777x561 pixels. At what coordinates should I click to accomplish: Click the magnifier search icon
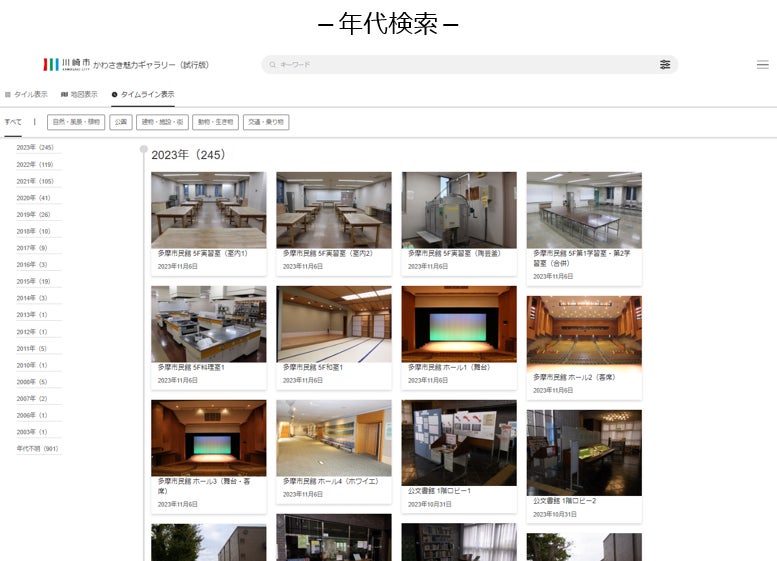[x=272, y=64]
